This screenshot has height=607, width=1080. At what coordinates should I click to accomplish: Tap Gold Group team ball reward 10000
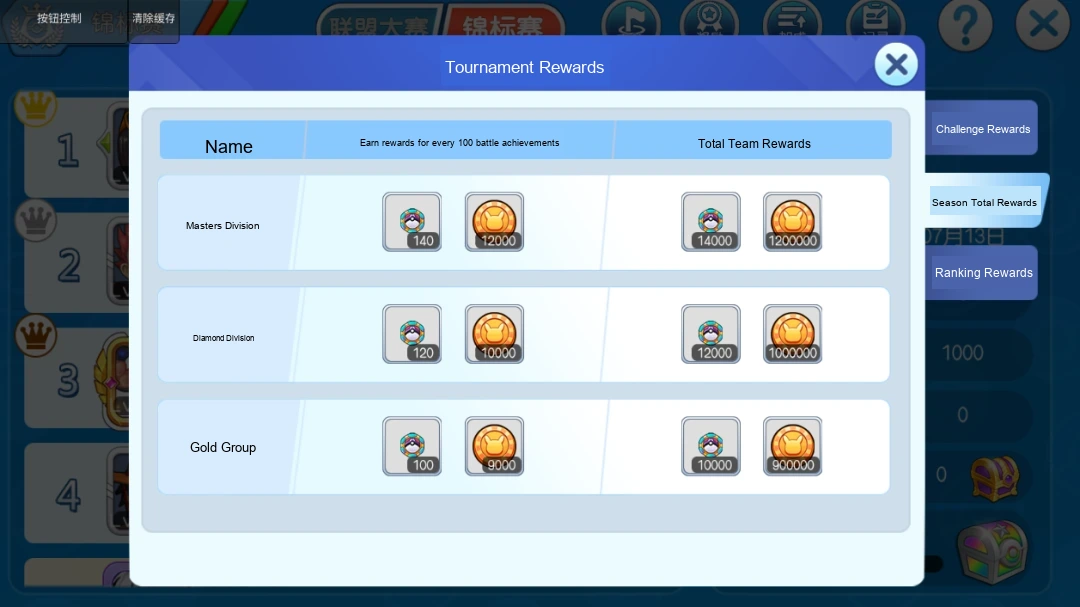(x=711, y=446)
